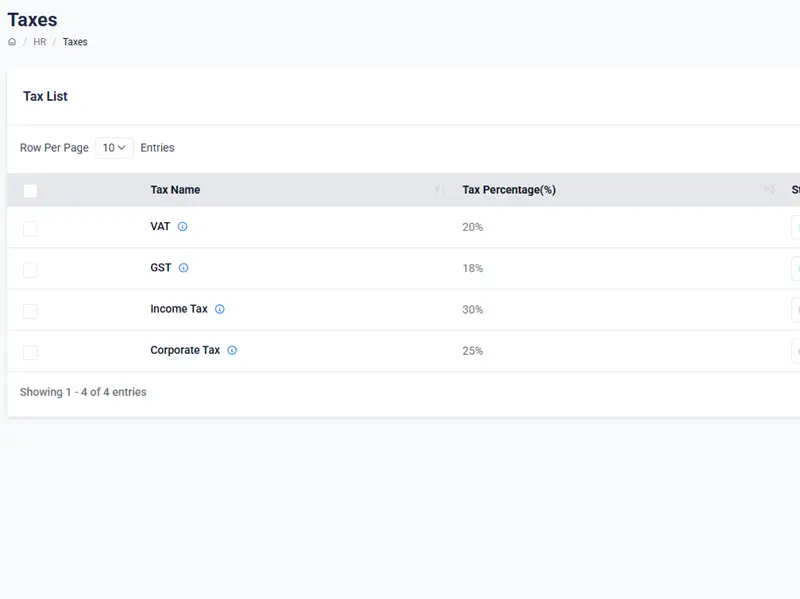
Task: Click the 30% tax percentage cell
Action: pyautogui.click(x=472, y=310)
